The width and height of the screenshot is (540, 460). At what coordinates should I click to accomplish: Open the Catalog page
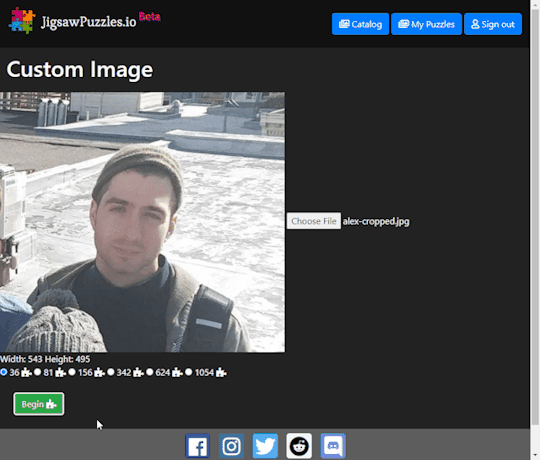pos(360,24)
